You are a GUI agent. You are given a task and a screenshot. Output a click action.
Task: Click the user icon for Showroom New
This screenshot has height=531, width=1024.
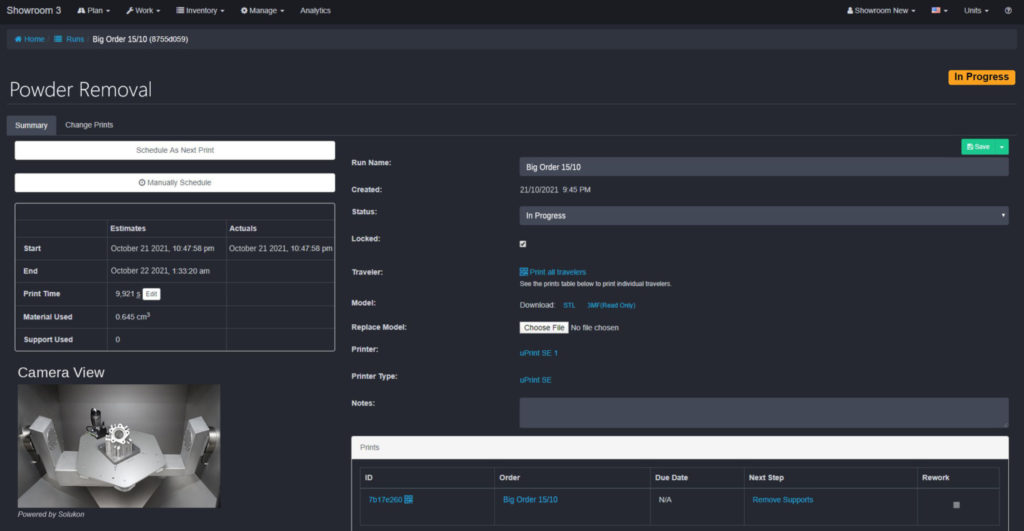click(850, 11)
